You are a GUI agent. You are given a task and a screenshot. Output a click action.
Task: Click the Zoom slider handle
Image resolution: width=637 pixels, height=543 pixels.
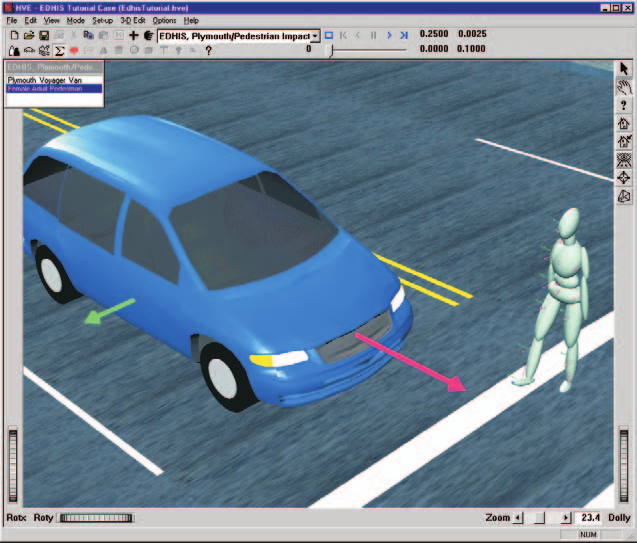pyautogui.click(x=539, y=518)
